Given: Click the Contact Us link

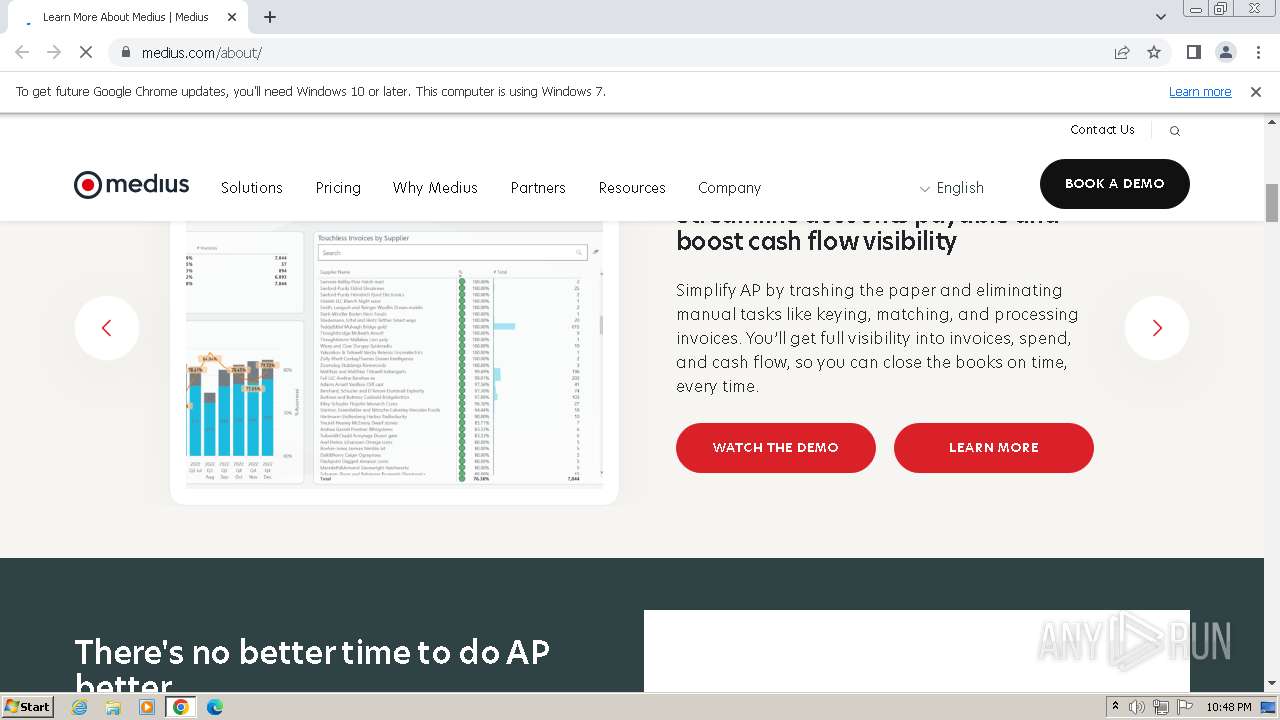Looking at the screenshot, I should 1102,130.
